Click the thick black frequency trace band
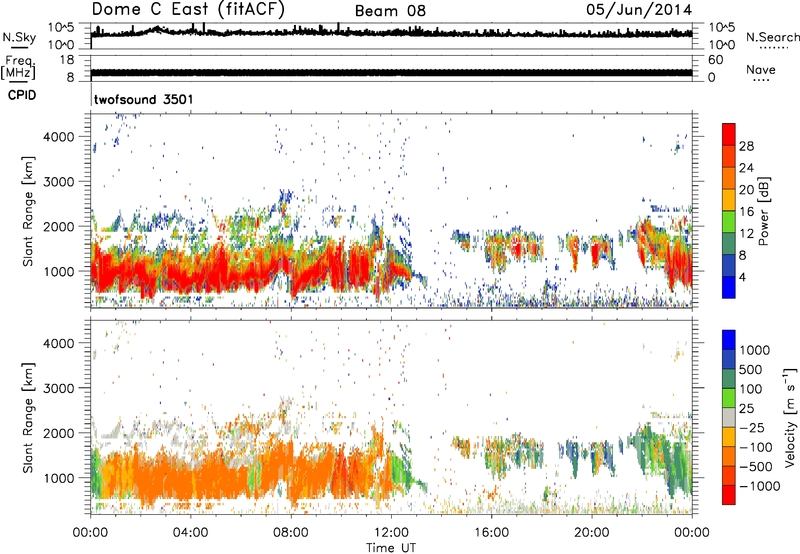800x554 pixels. 391,72
